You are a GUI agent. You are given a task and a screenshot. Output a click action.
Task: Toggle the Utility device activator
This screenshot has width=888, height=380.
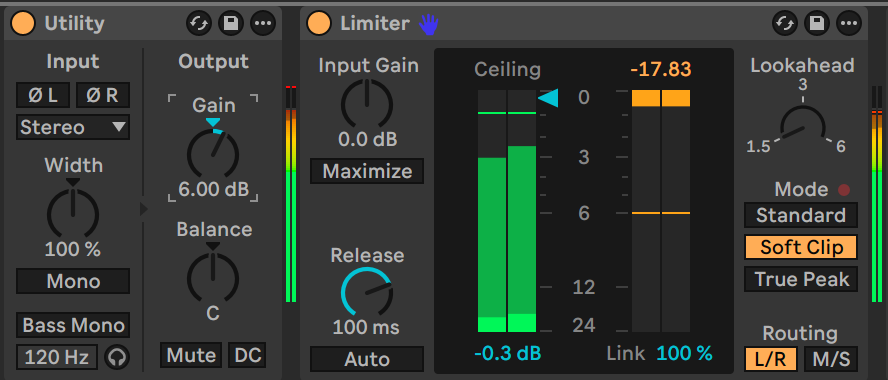[x=23, y=23]
